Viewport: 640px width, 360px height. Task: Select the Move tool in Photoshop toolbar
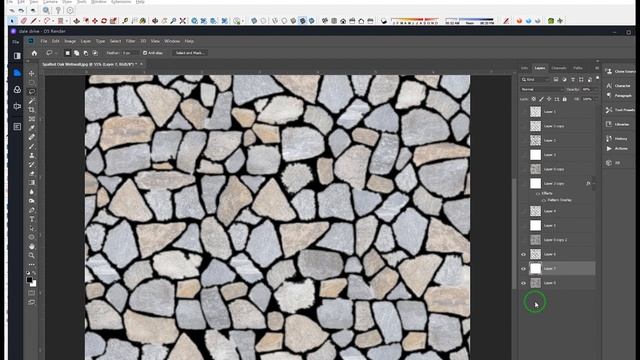[31, 73]
